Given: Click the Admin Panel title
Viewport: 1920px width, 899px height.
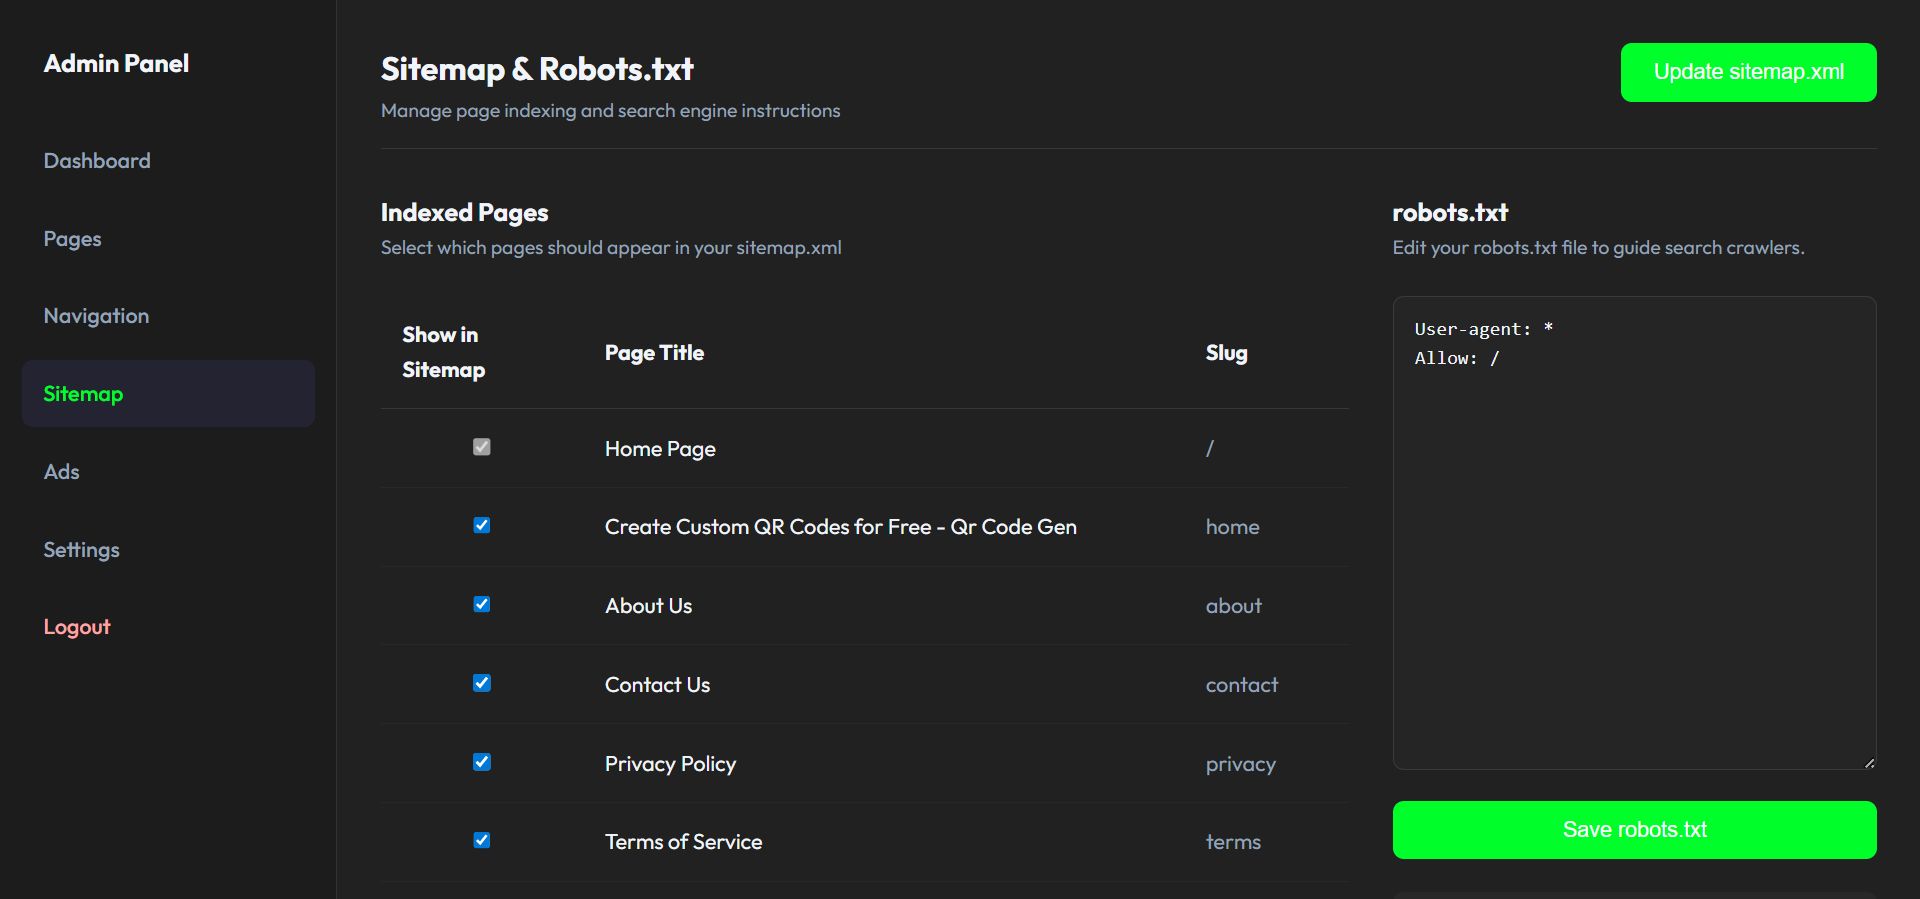Looking at the screenshot, I should pyautogui.click(x=116, y=64).
